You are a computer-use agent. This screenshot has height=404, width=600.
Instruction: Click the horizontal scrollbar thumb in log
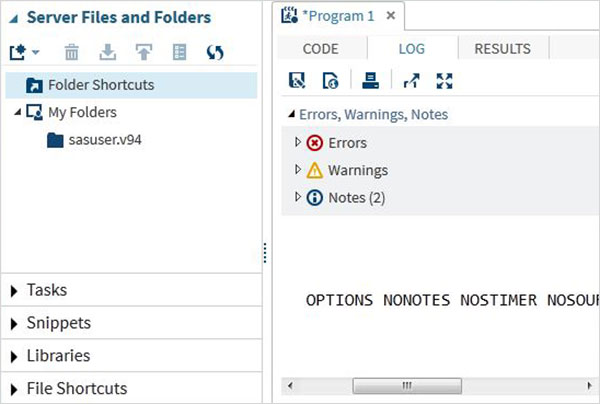click(405, 386)
